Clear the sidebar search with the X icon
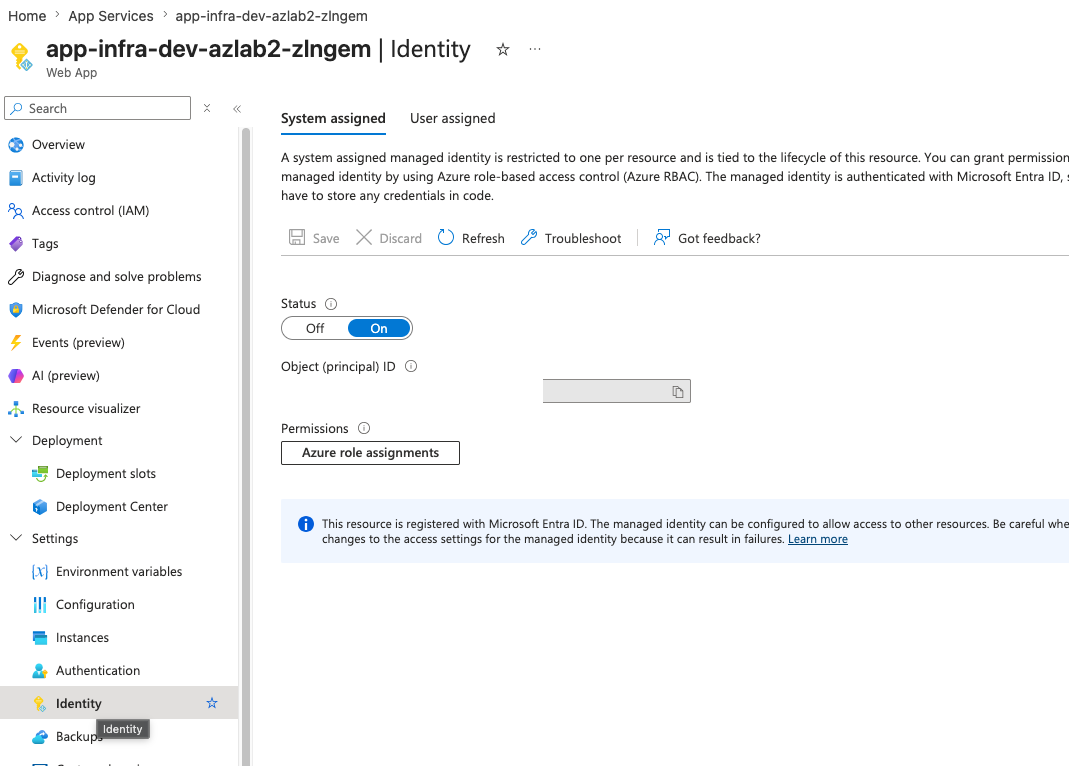1069x766 pixels. (207, 108)
